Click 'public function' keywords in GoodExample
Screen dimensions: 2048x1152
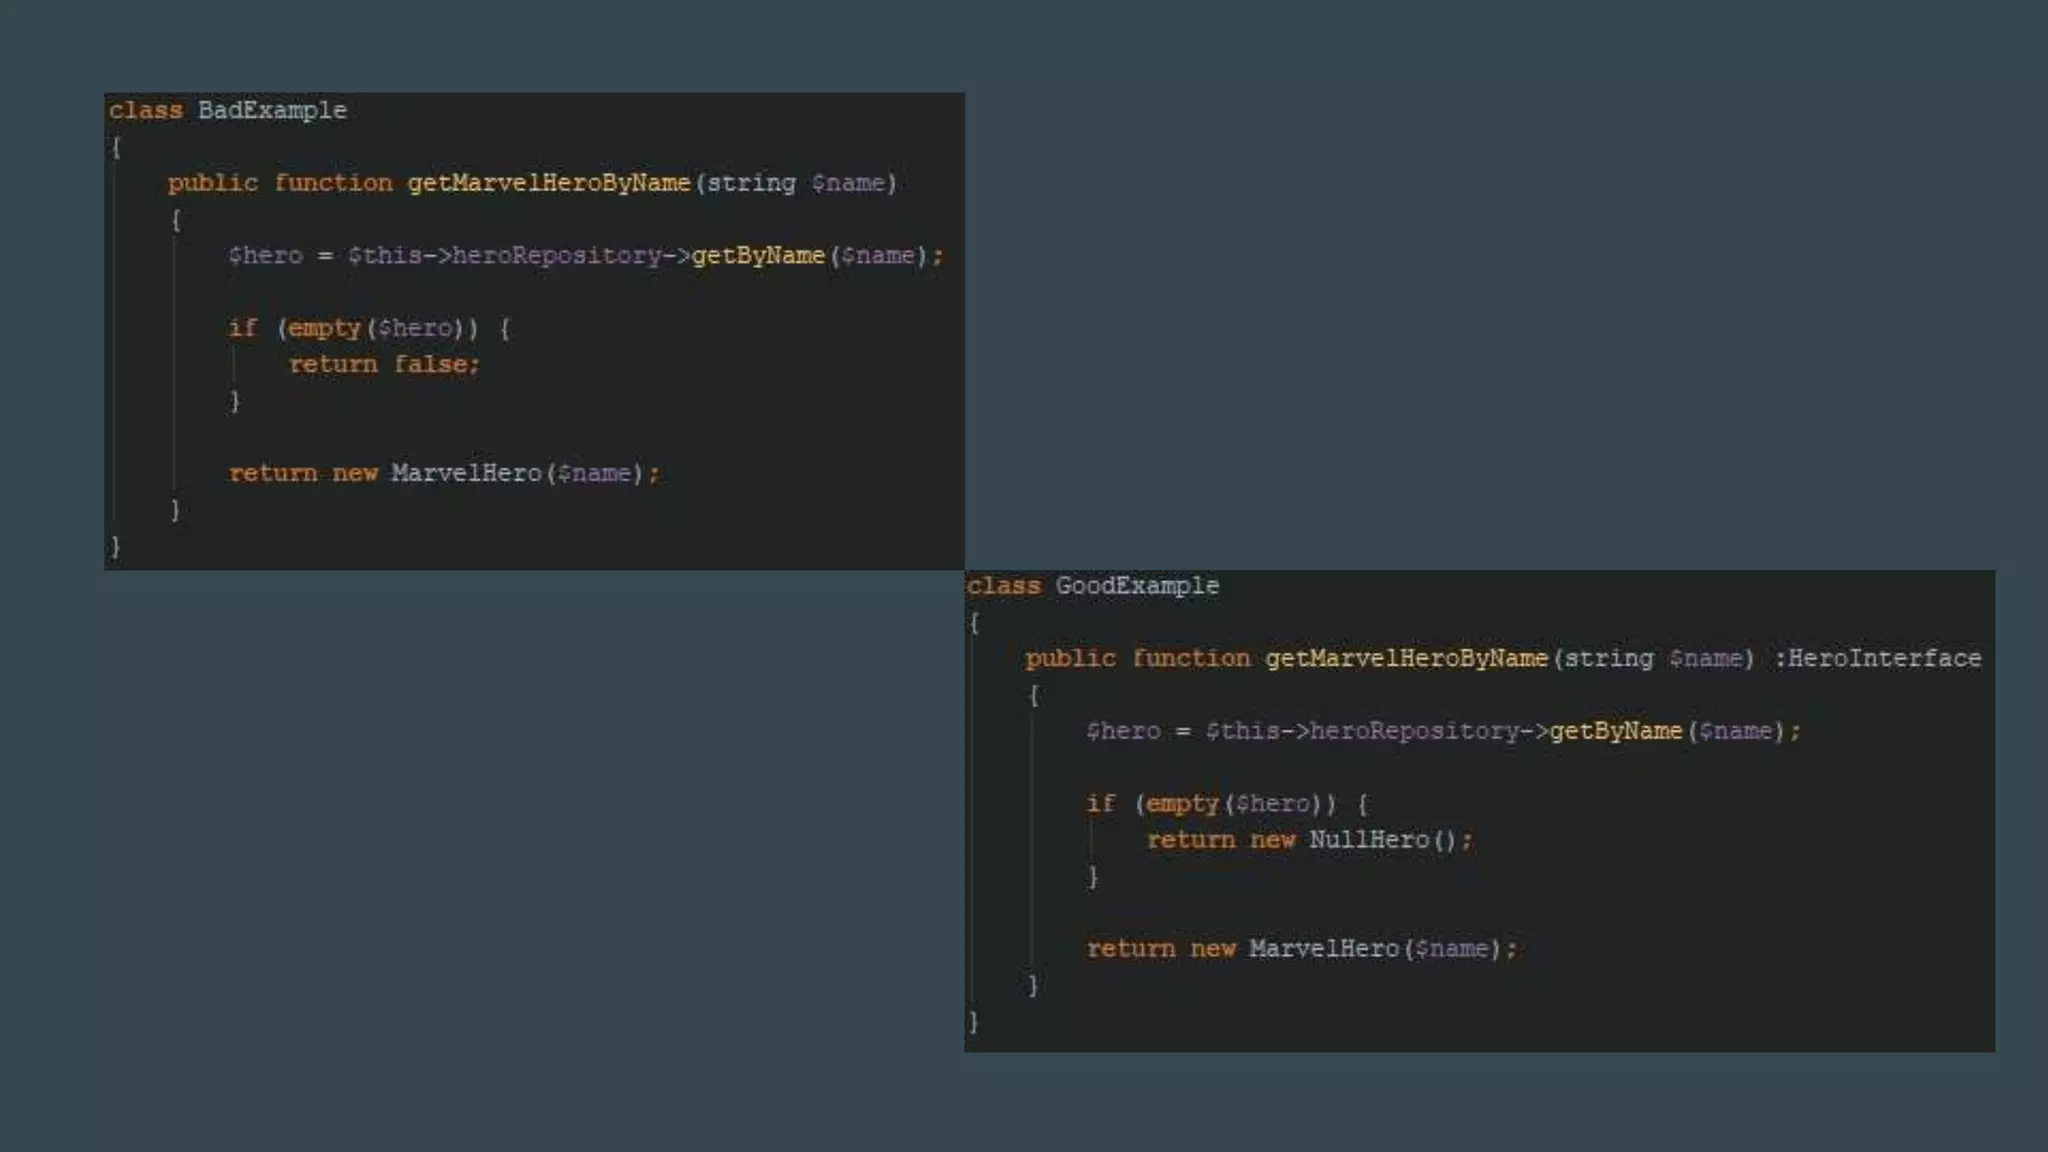click(x=1138, y=658)
